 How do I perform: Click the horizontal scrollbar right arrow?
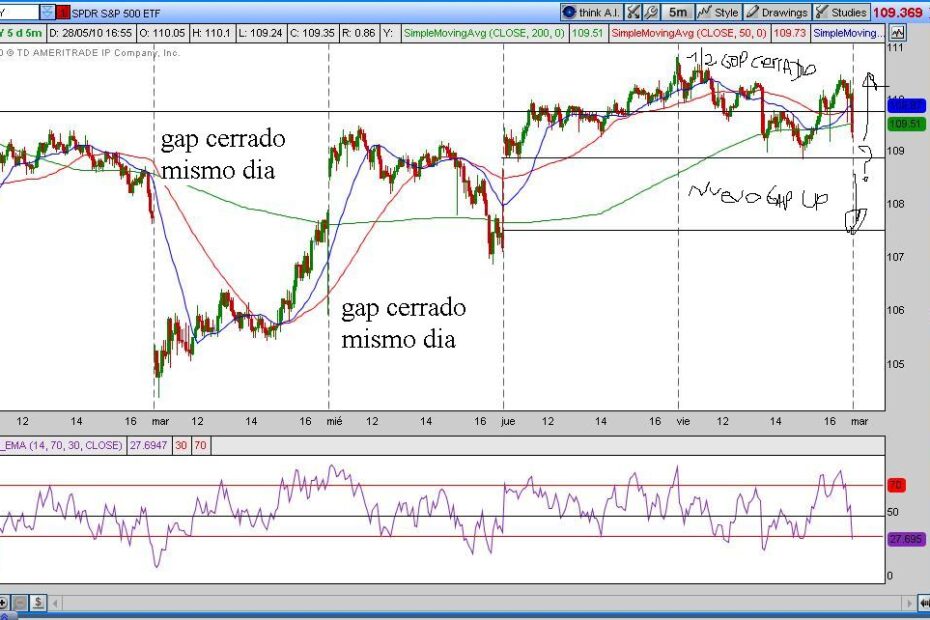click(909, 604)
